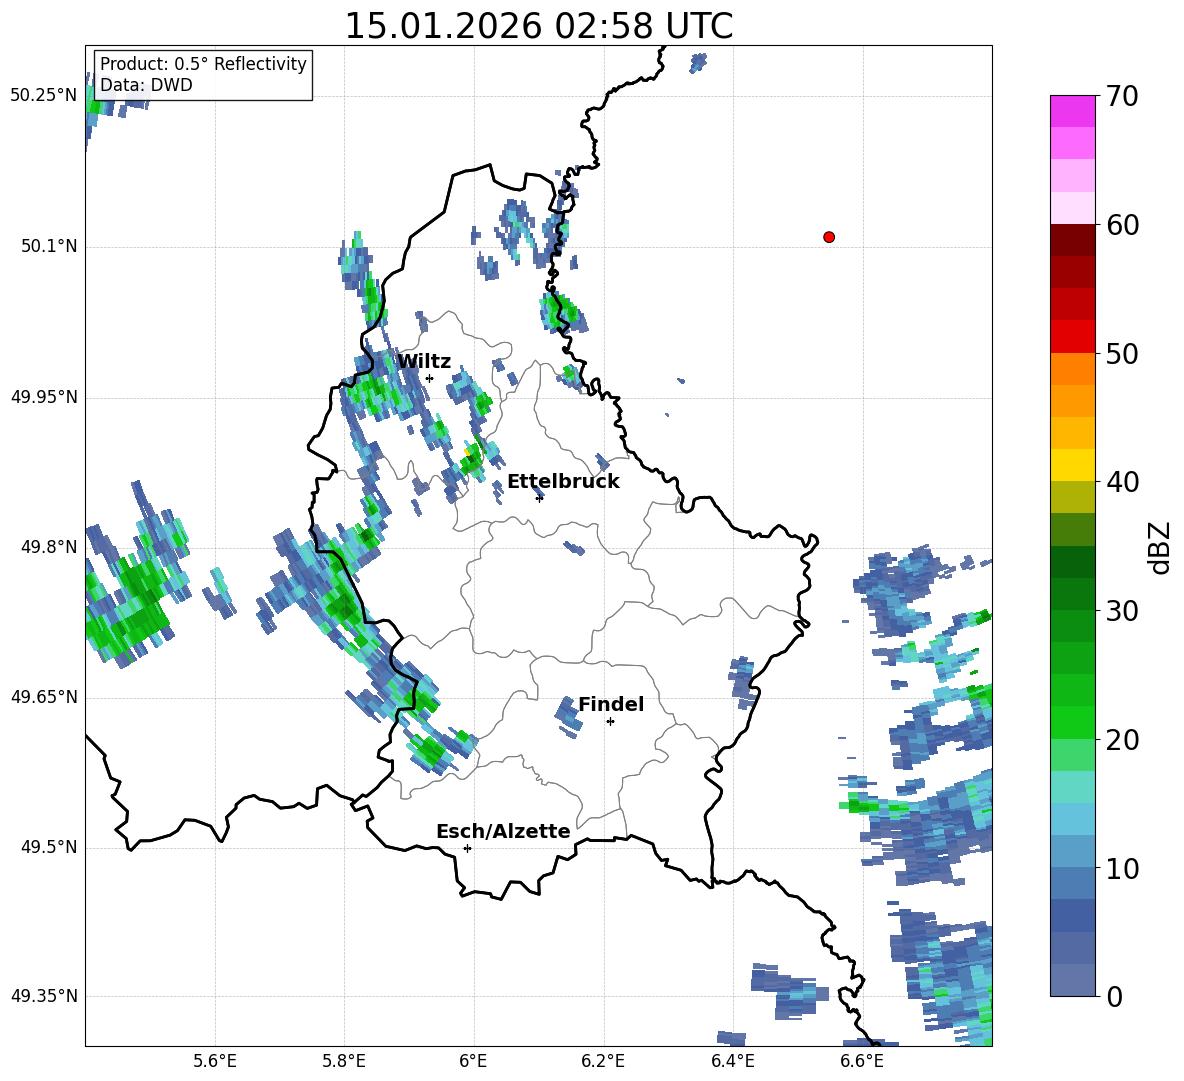The height and width of the screenshot is (1081, 1184).
Task: Click the colorbar tick label 10
Action: [1122, 868]
